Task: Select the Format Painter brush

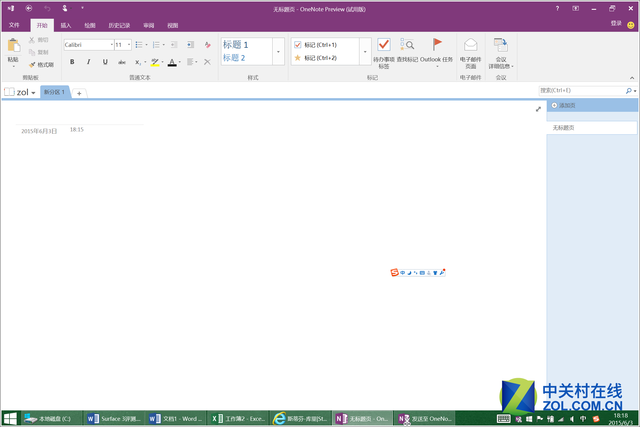Action: pyautogui.click(x=32, y=64)
